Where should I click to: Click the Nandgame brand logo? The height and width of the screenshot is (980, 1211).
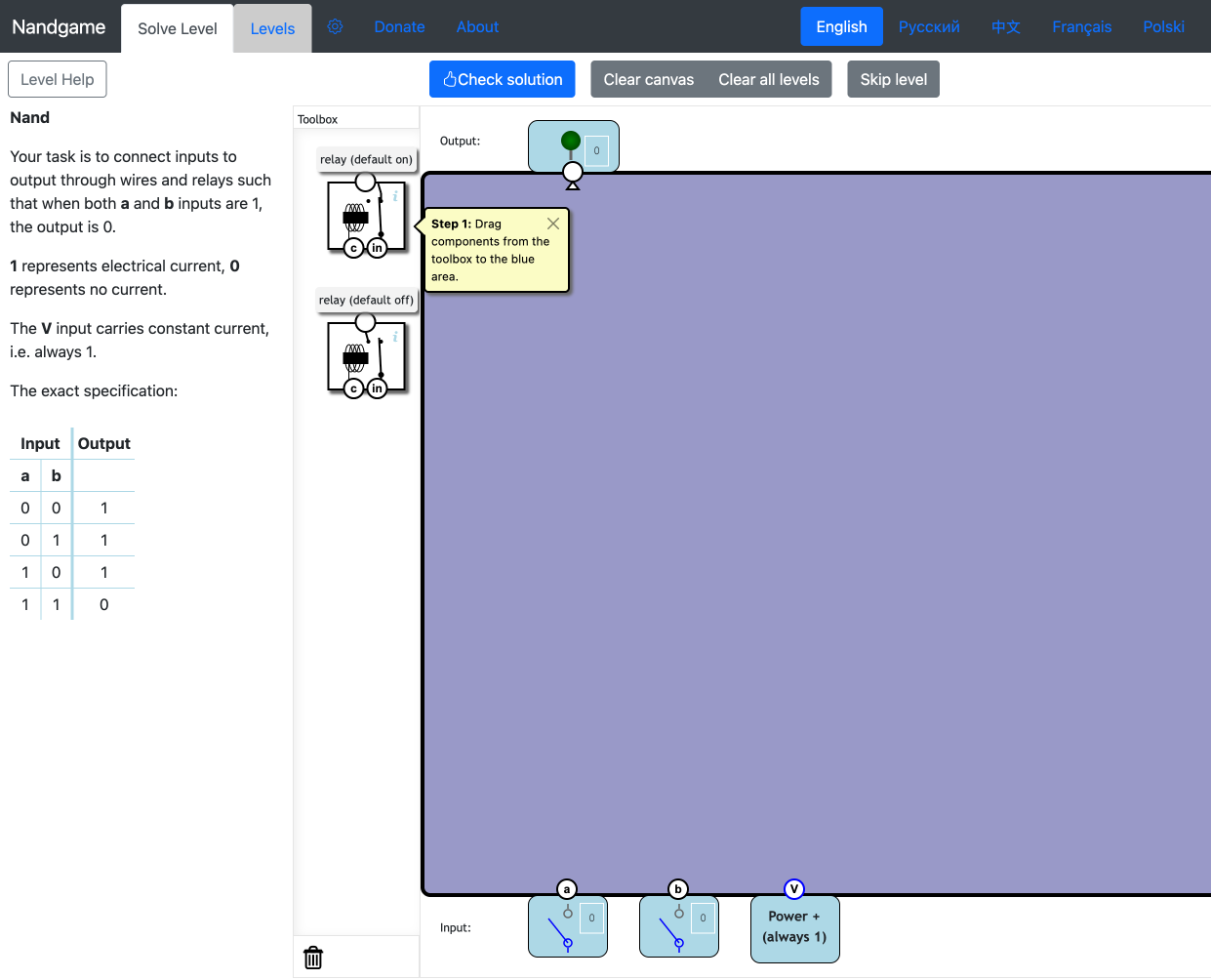click(59, 27)
